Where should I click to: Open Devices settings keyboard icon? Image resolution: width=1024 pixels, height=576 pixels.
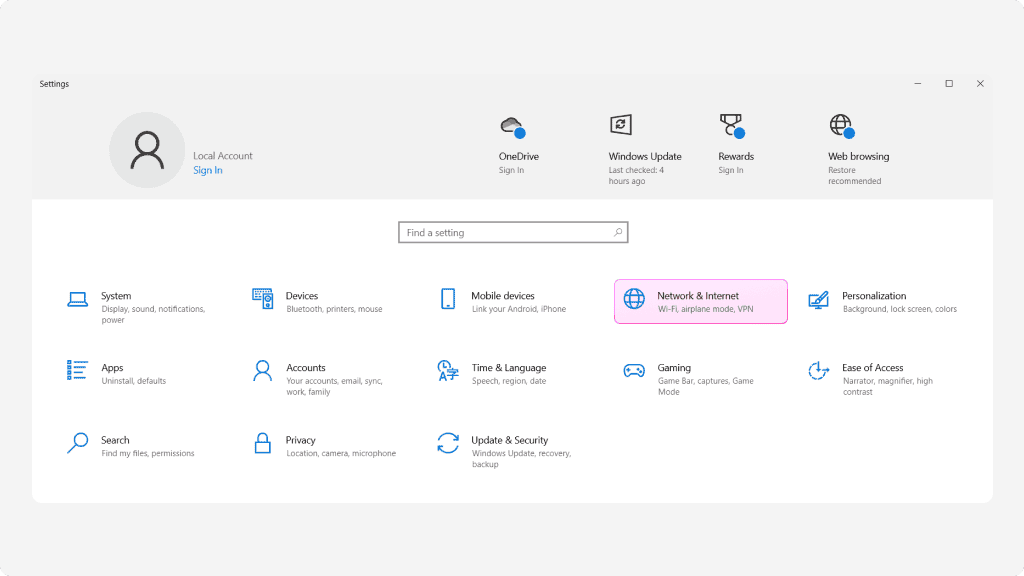pyautogui.click(x=263, y=298)
